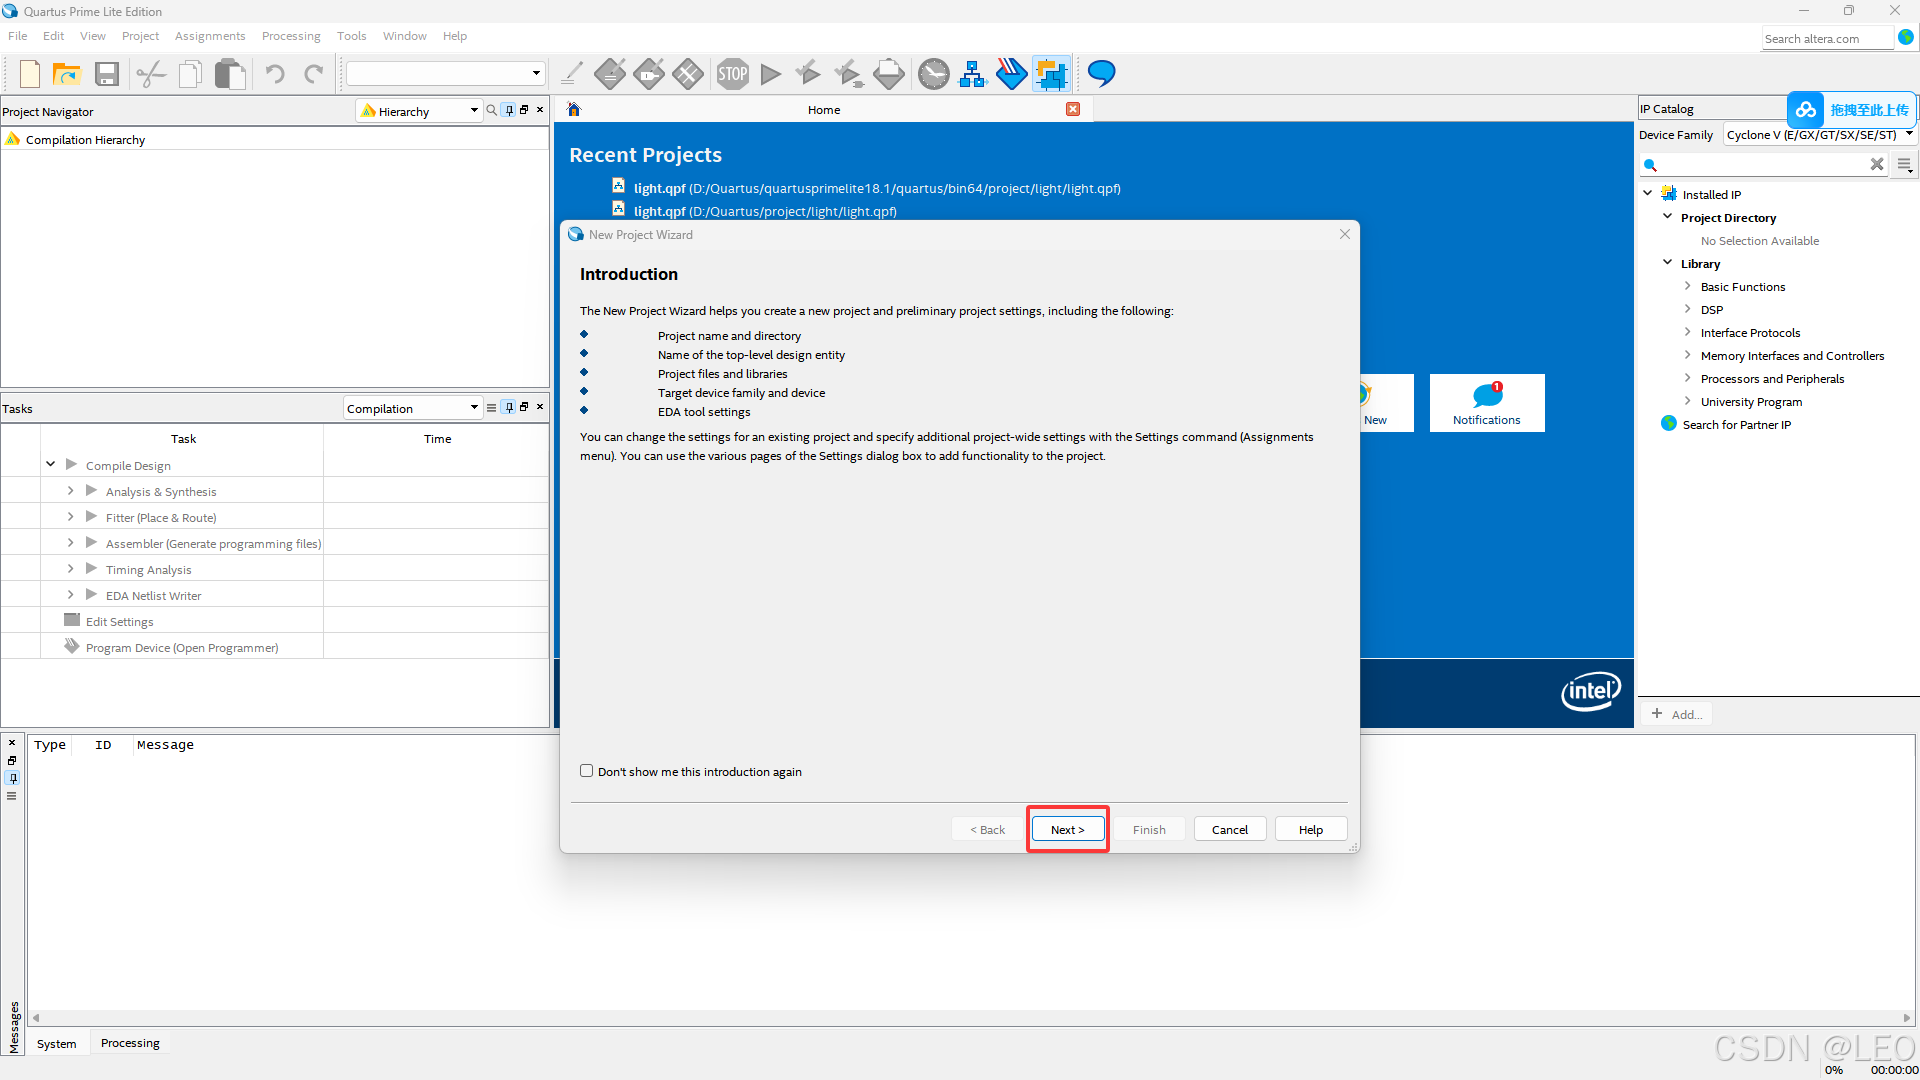Click Cancel in New Project Wizard

1229,829
